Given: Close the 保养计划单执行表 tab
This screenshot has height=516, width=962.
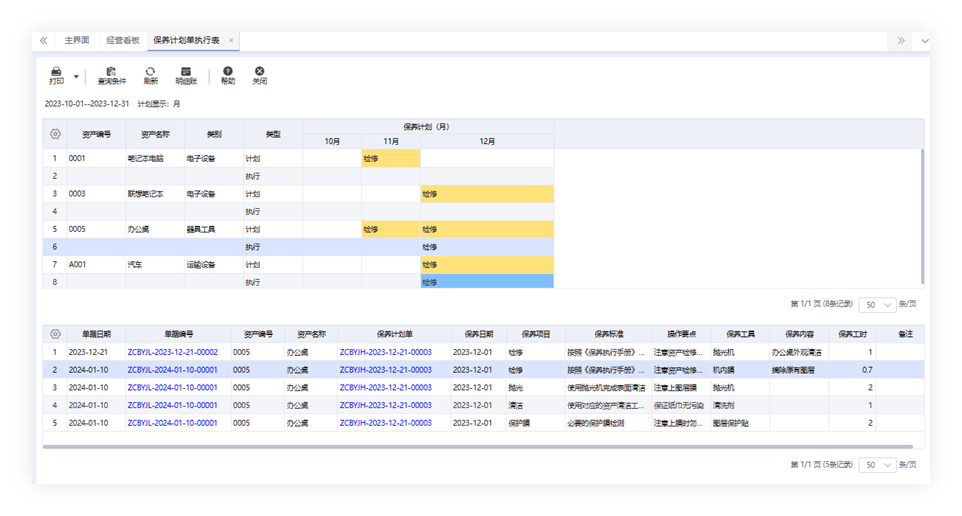Looking at the screenshot, I should pyautogui.click(x=232, y=41).
